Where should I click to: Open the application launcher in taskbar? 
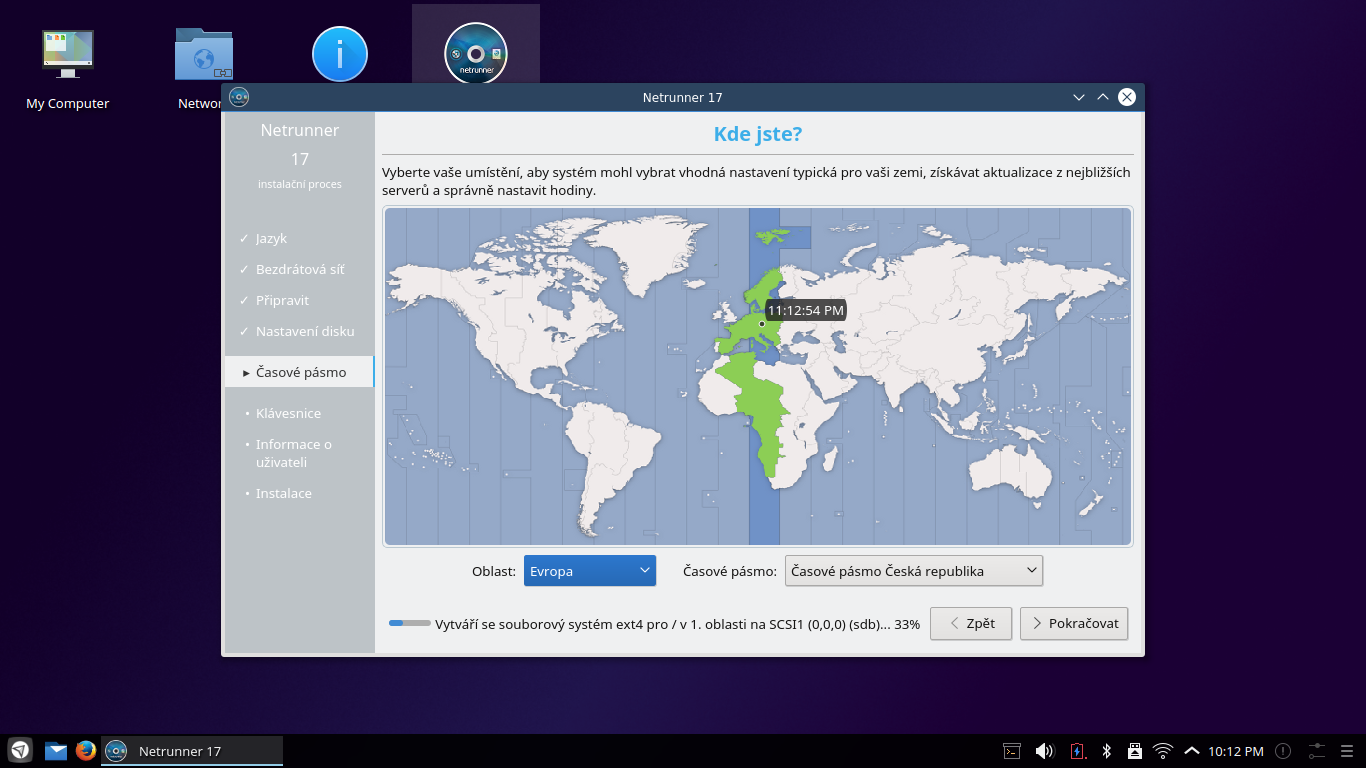pyautogui.click(x=20, y=750)
